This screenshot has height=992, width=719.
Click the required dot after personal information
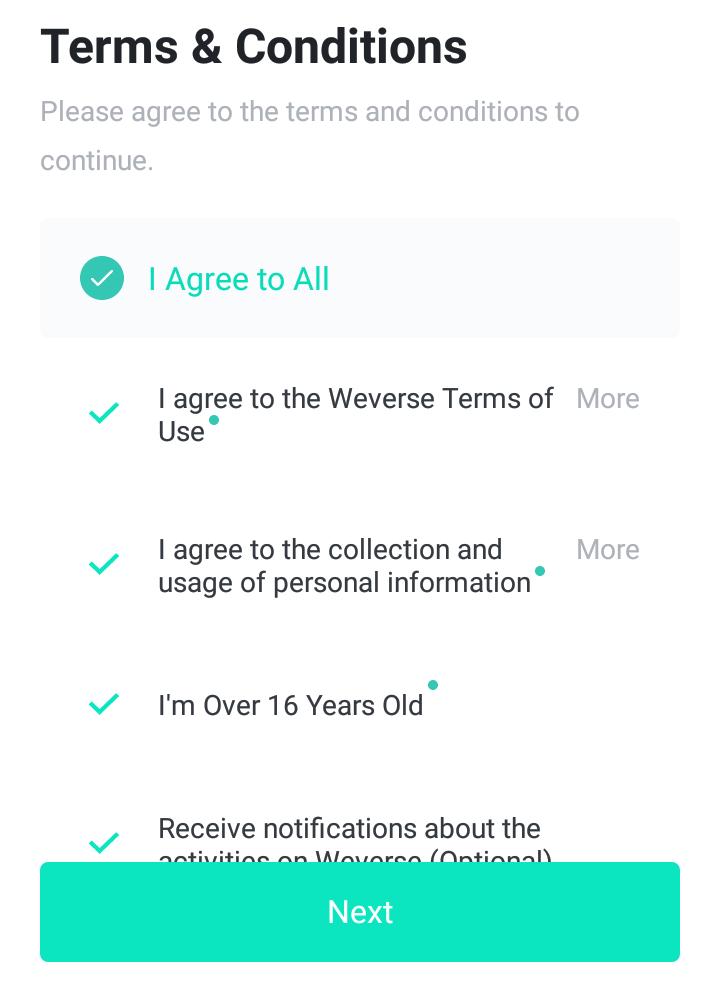(540, 571)
